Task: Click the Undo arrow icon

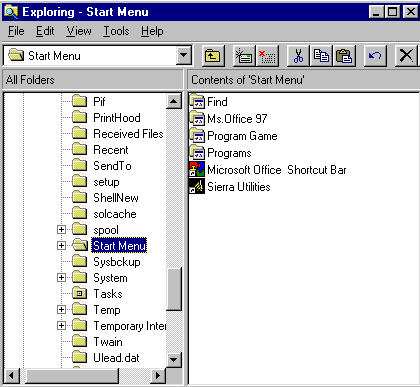Action: [375, 56]
